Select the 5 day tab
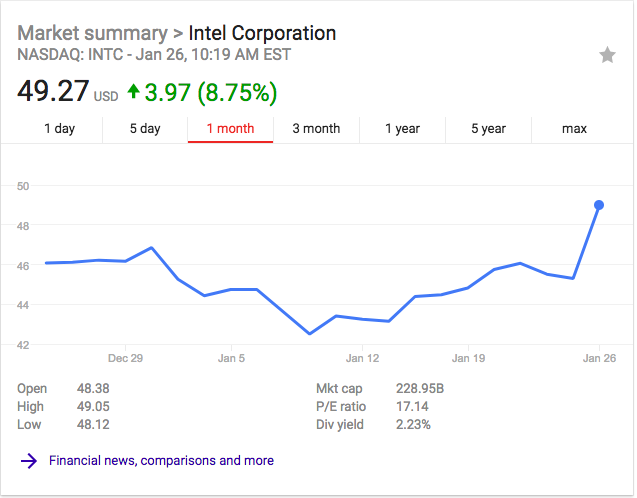 coord(145,128)
